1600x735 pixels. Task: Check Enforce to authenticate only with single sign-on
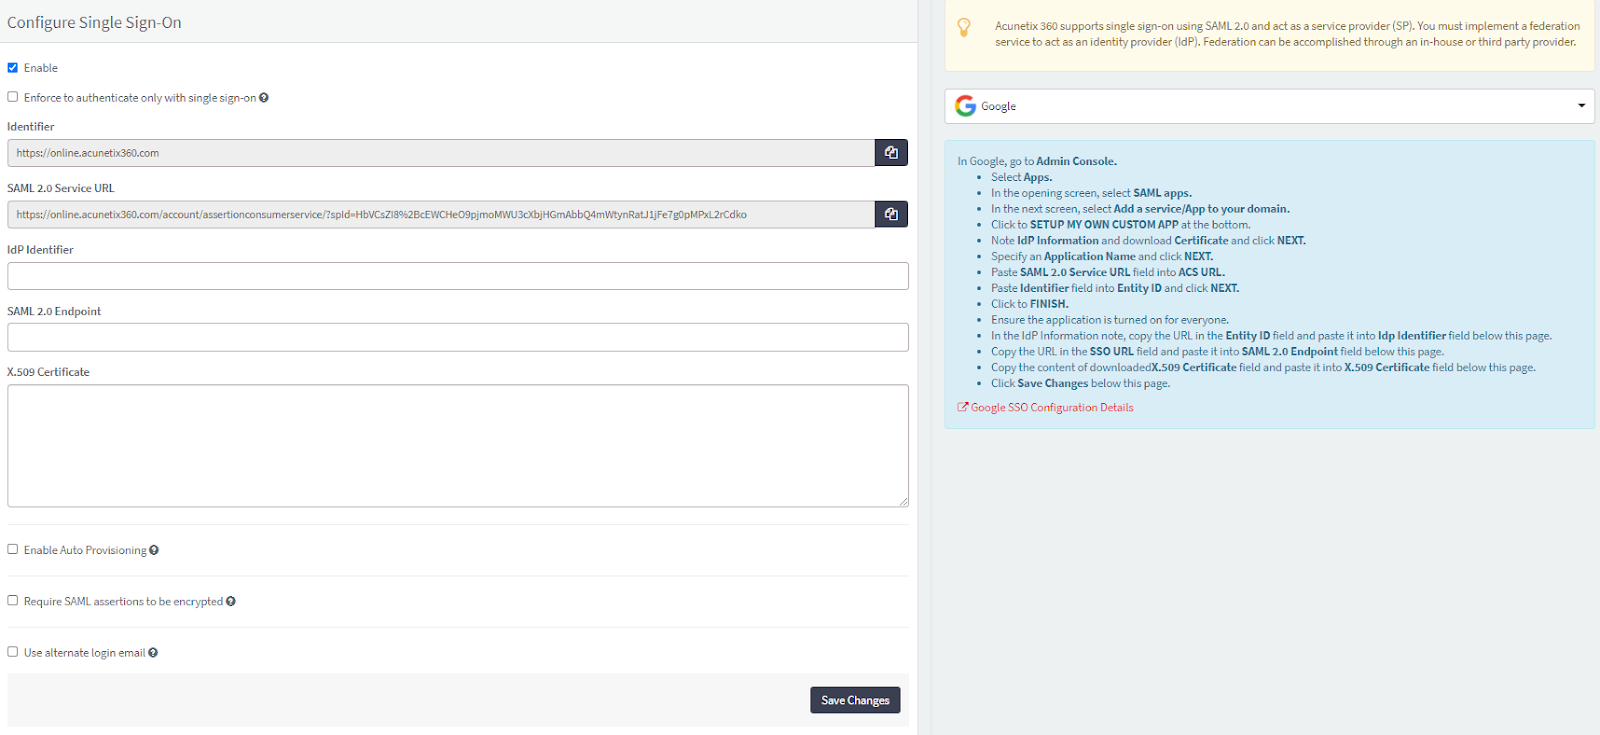point(13,97)
